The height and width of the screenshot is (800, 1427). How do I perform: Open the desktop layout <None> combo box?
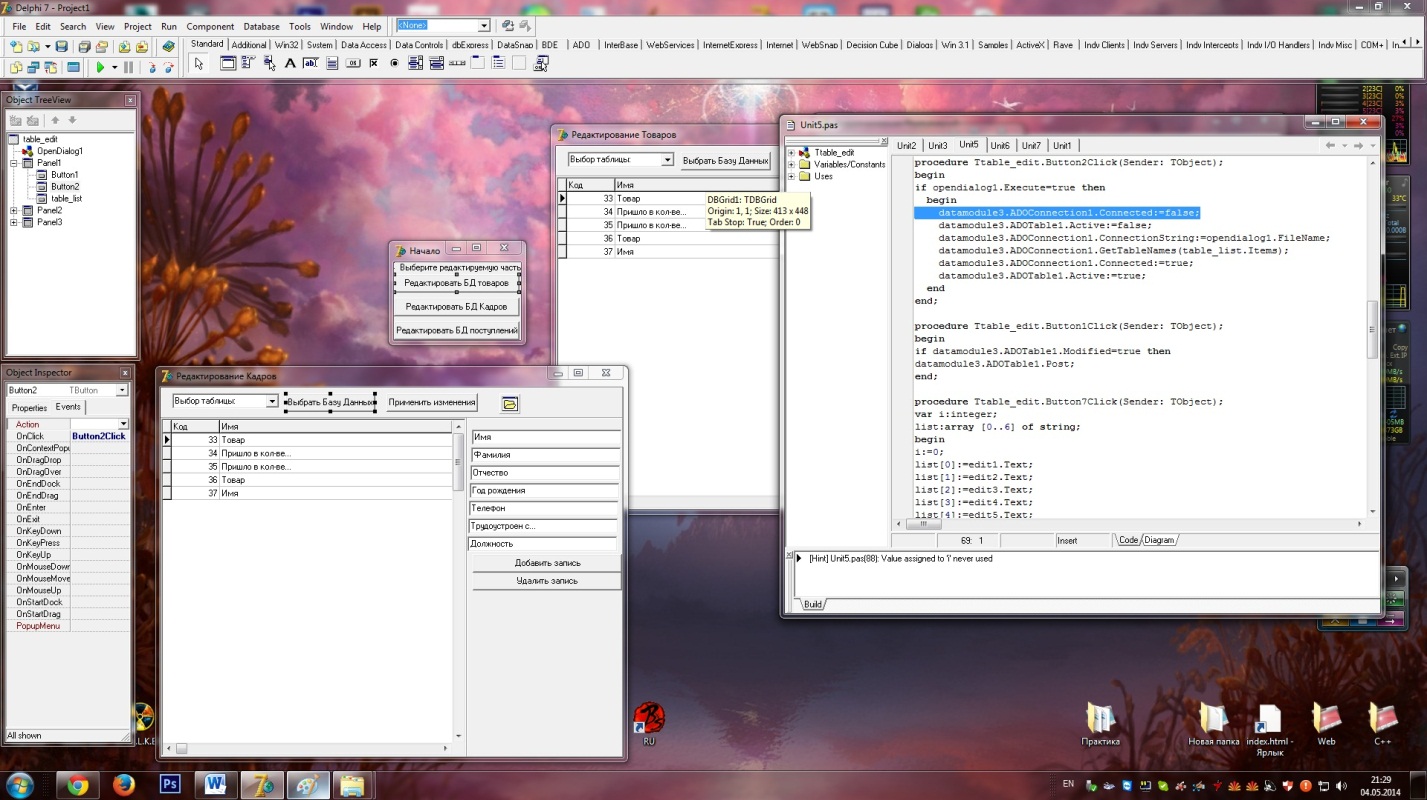click(x=485, y=25)
